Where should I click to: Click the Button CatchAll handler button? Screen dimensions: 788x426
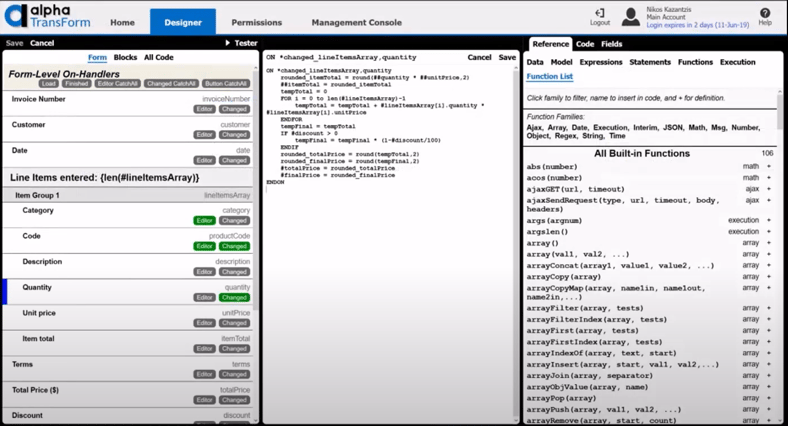click(226, 83)
